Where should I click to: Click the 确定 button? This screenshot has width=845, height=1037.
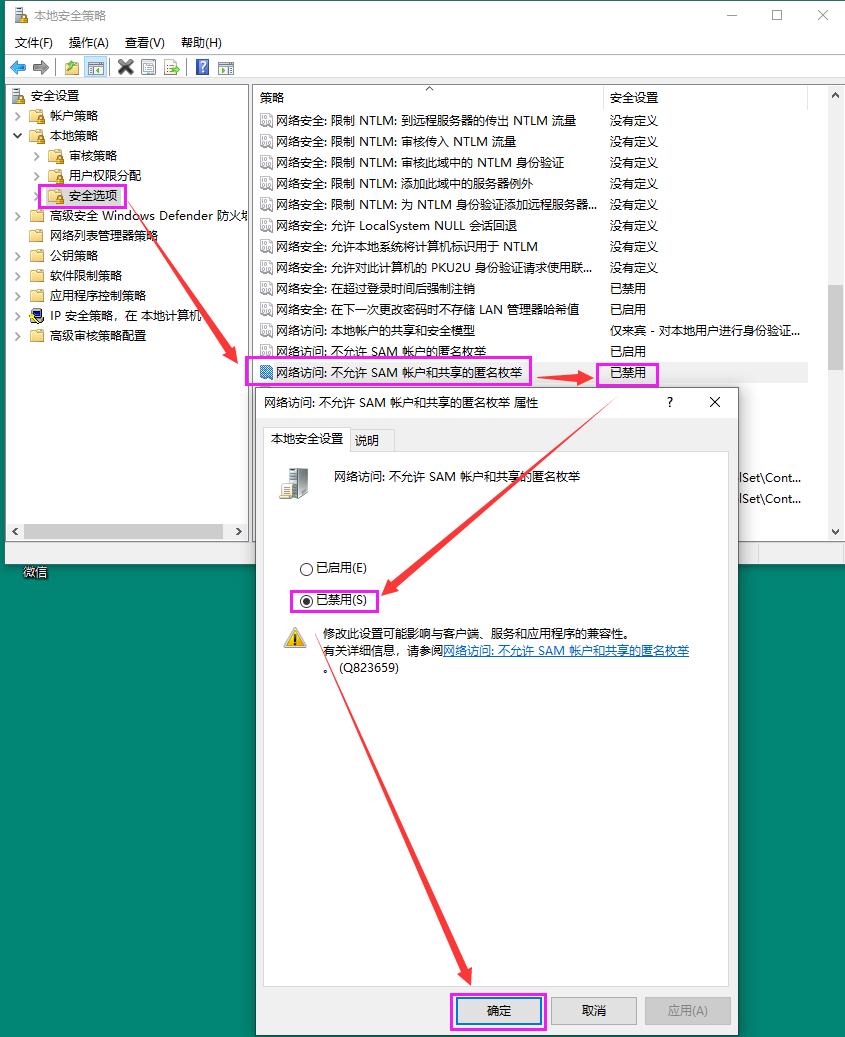tap(498, 1011)
